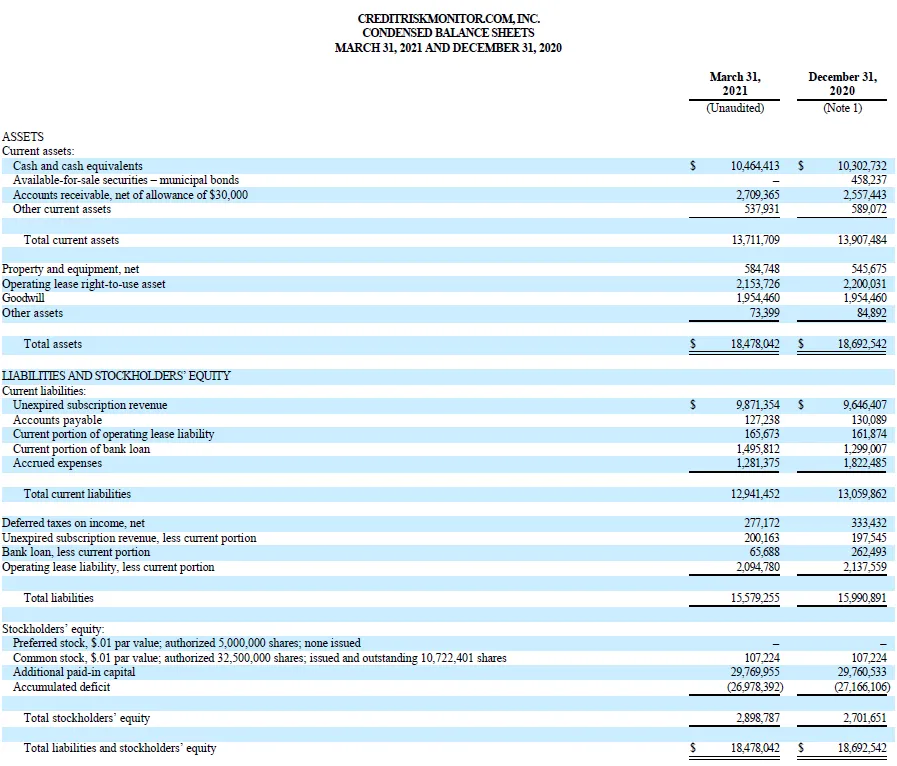Viewport: 897px width, 766px height.
Task: Click accounts receivable value 2,709,365
Action: pyautogui.click(x=757, y=195)
